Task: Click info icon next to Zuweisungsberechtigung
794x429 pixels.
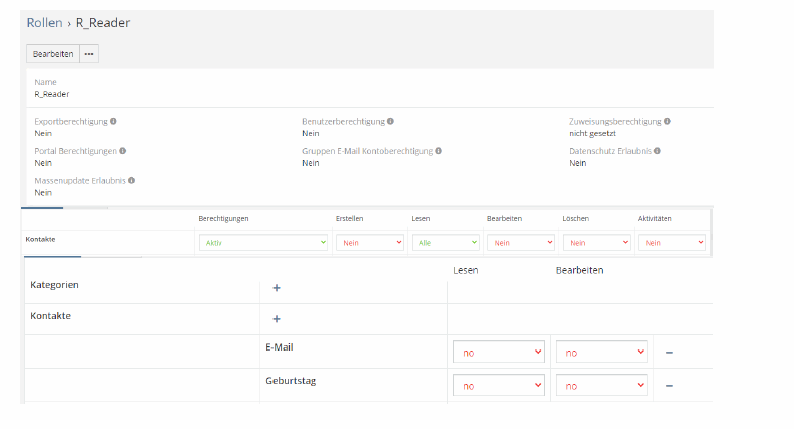Action: coord(667,121)
